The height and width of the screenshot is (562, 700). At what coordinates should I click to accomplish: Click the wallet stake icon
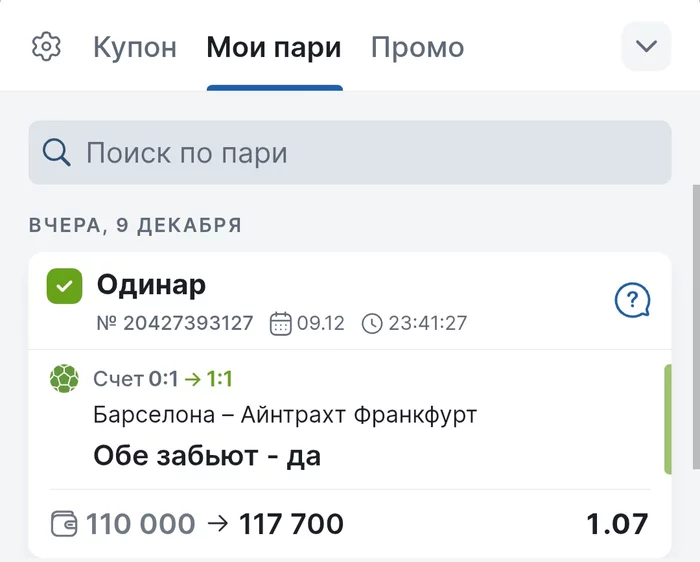(x=64, y=523)
